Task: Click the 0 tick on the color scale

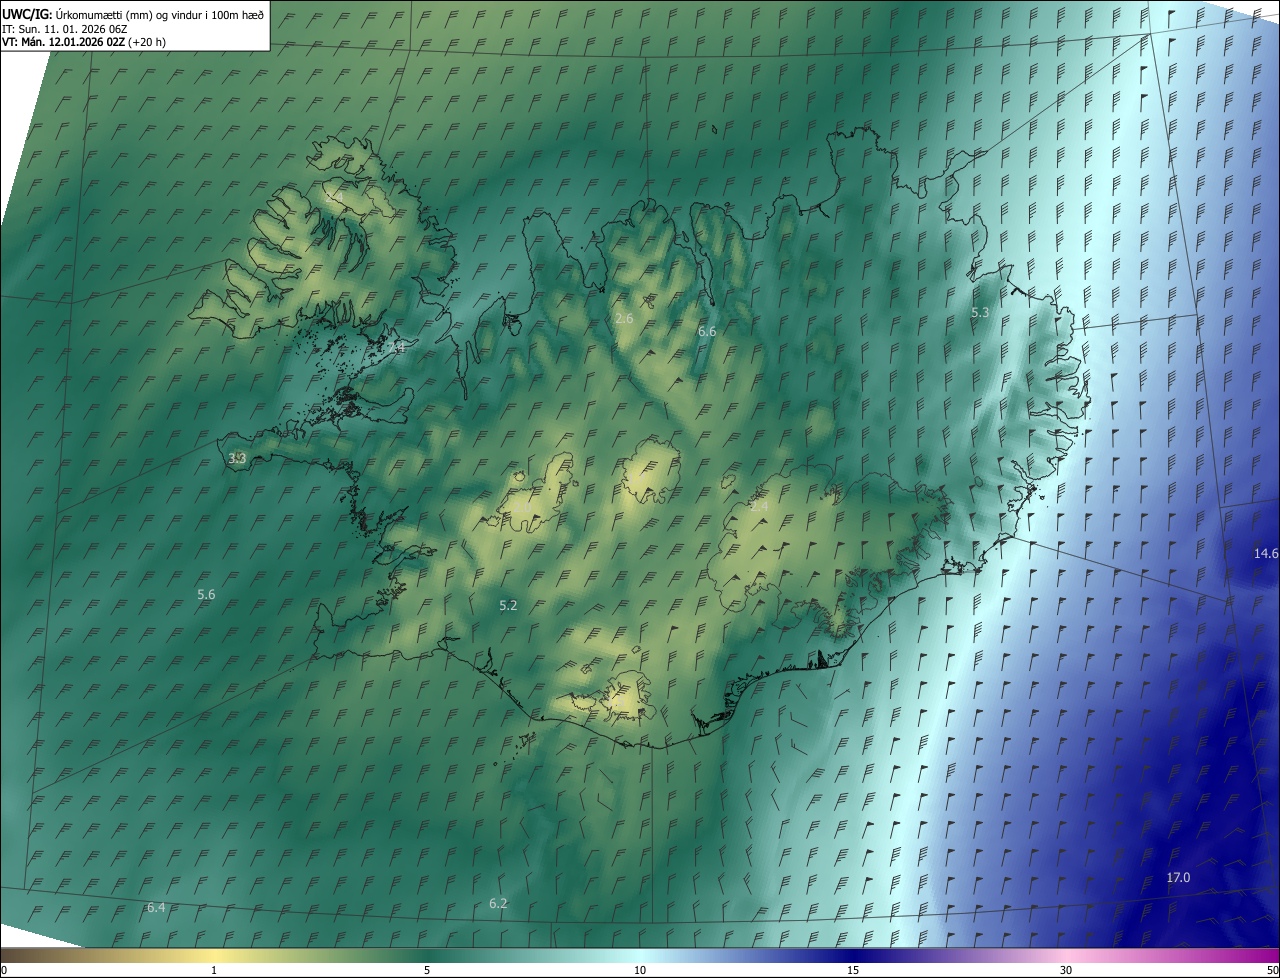Action: (x=4, y=970)
